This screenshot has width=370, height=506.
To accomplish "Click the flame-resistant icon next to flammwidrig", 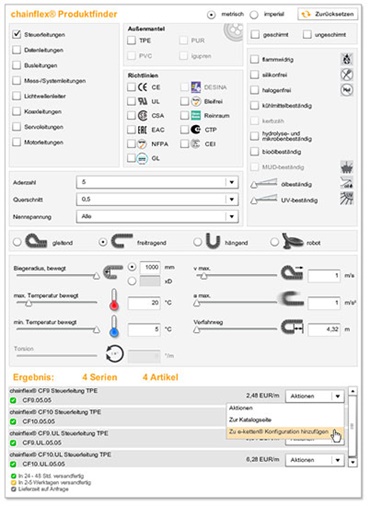I will tap(347, 59).
